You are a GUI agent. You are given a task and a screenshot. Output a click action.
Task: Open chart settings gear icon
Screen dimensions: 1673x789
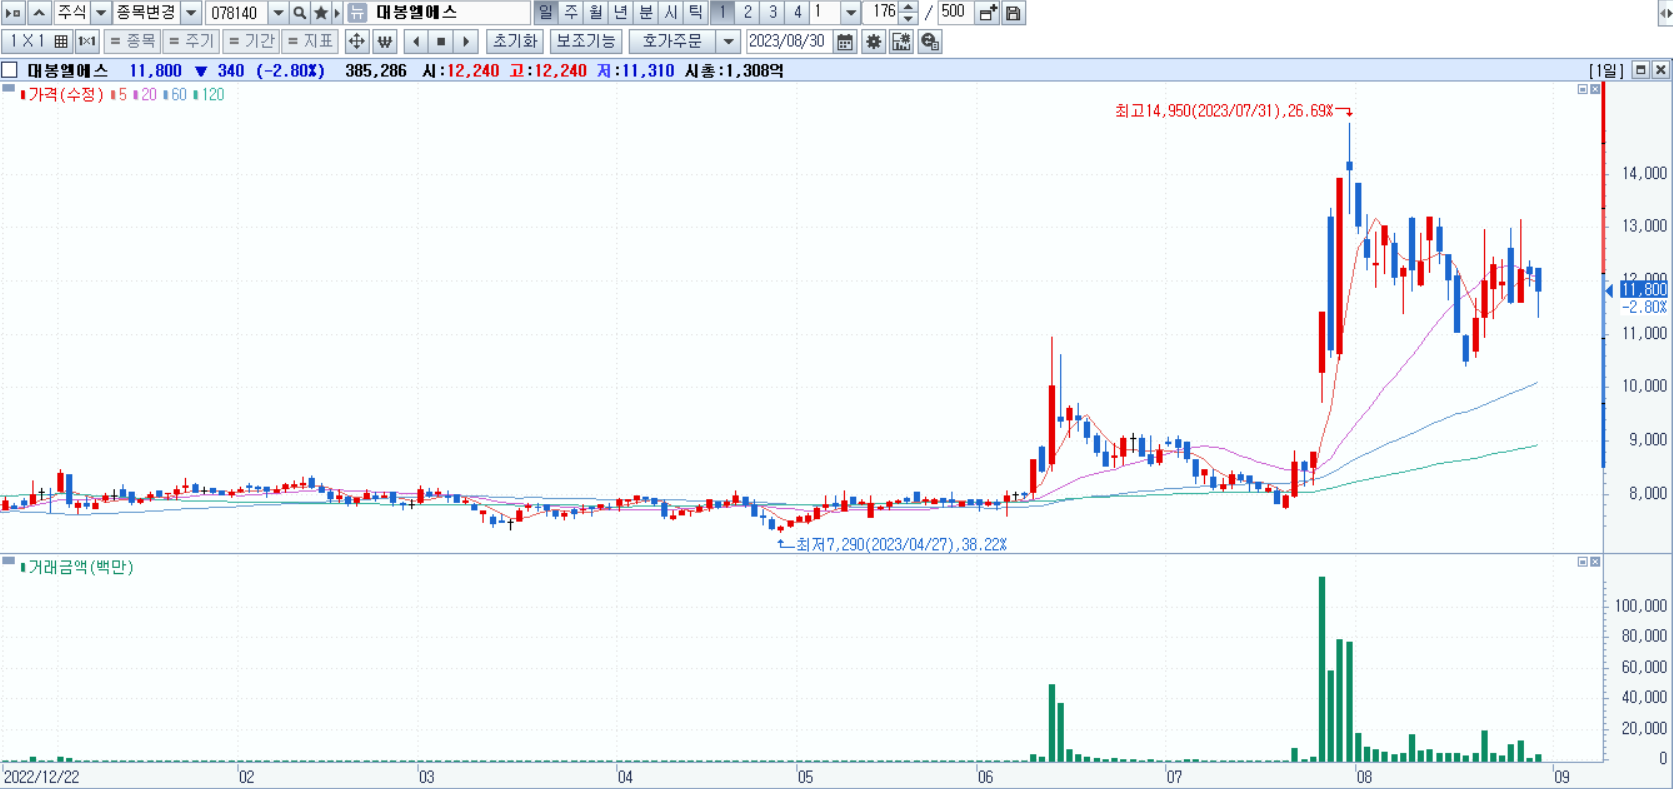point(874,41)
